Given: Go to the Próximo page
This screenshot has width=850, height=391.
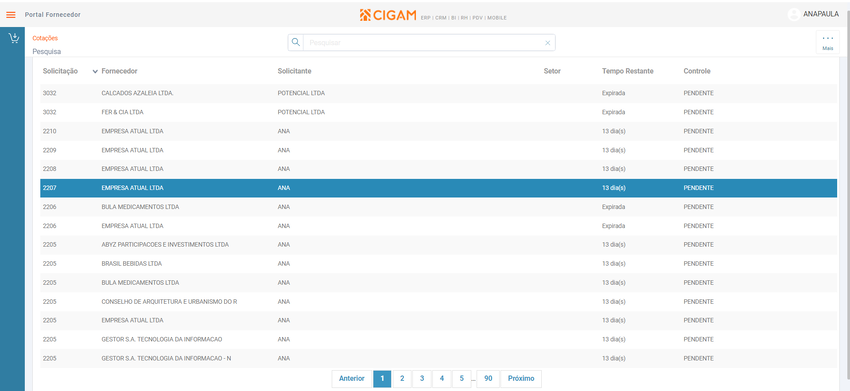Looking at the screenshot, I should click(x=521, y=379).
